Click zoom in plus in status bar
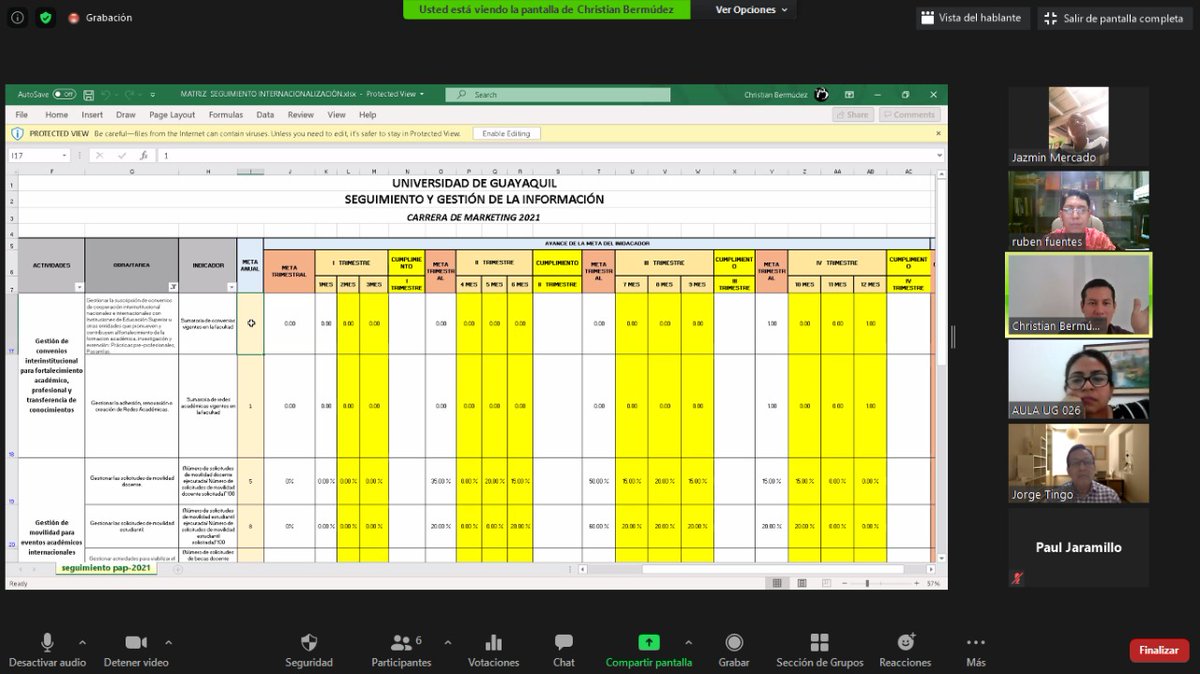1200x674 pixels. pyautogui.click(x=919, y=583)
